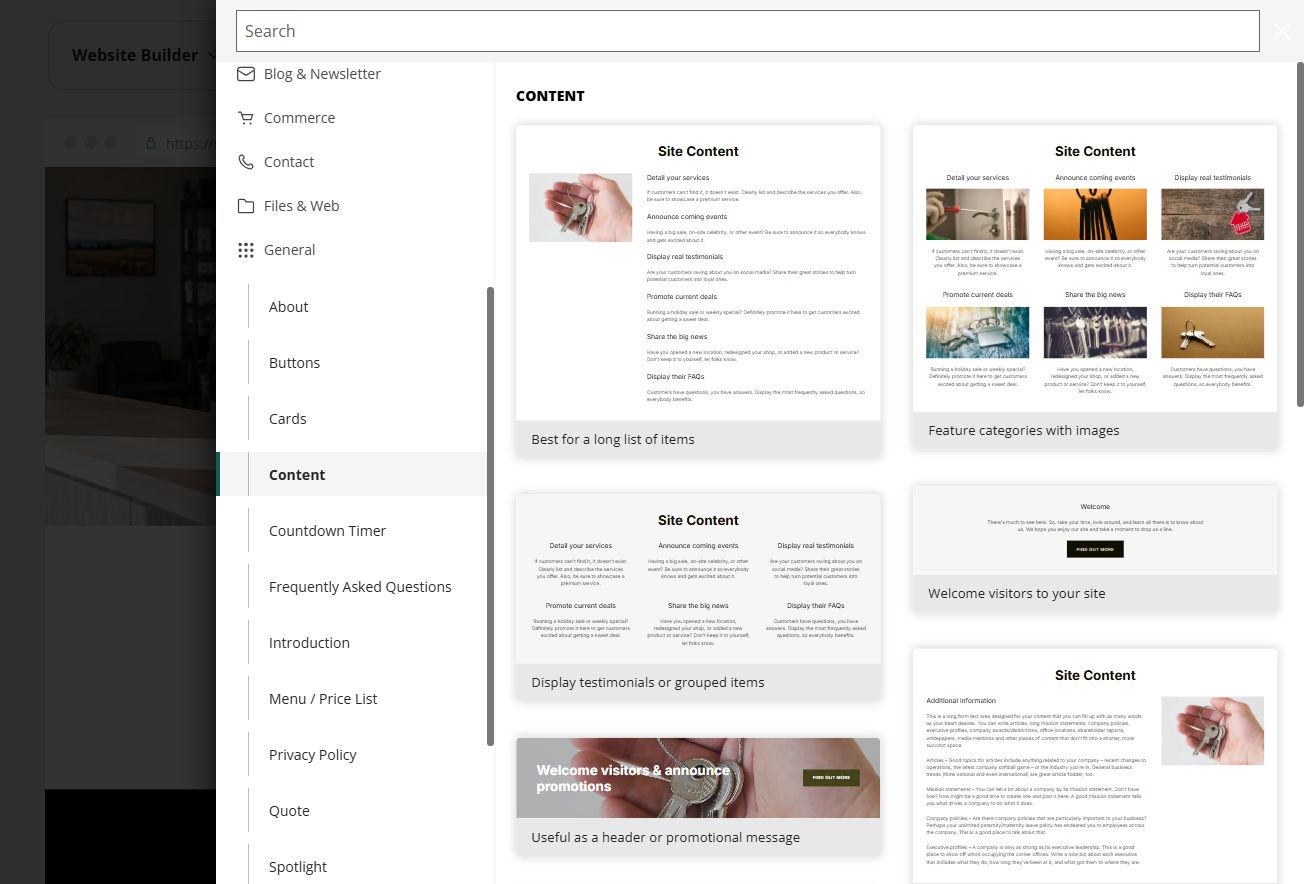Select the Buttons subcategory

352,363
